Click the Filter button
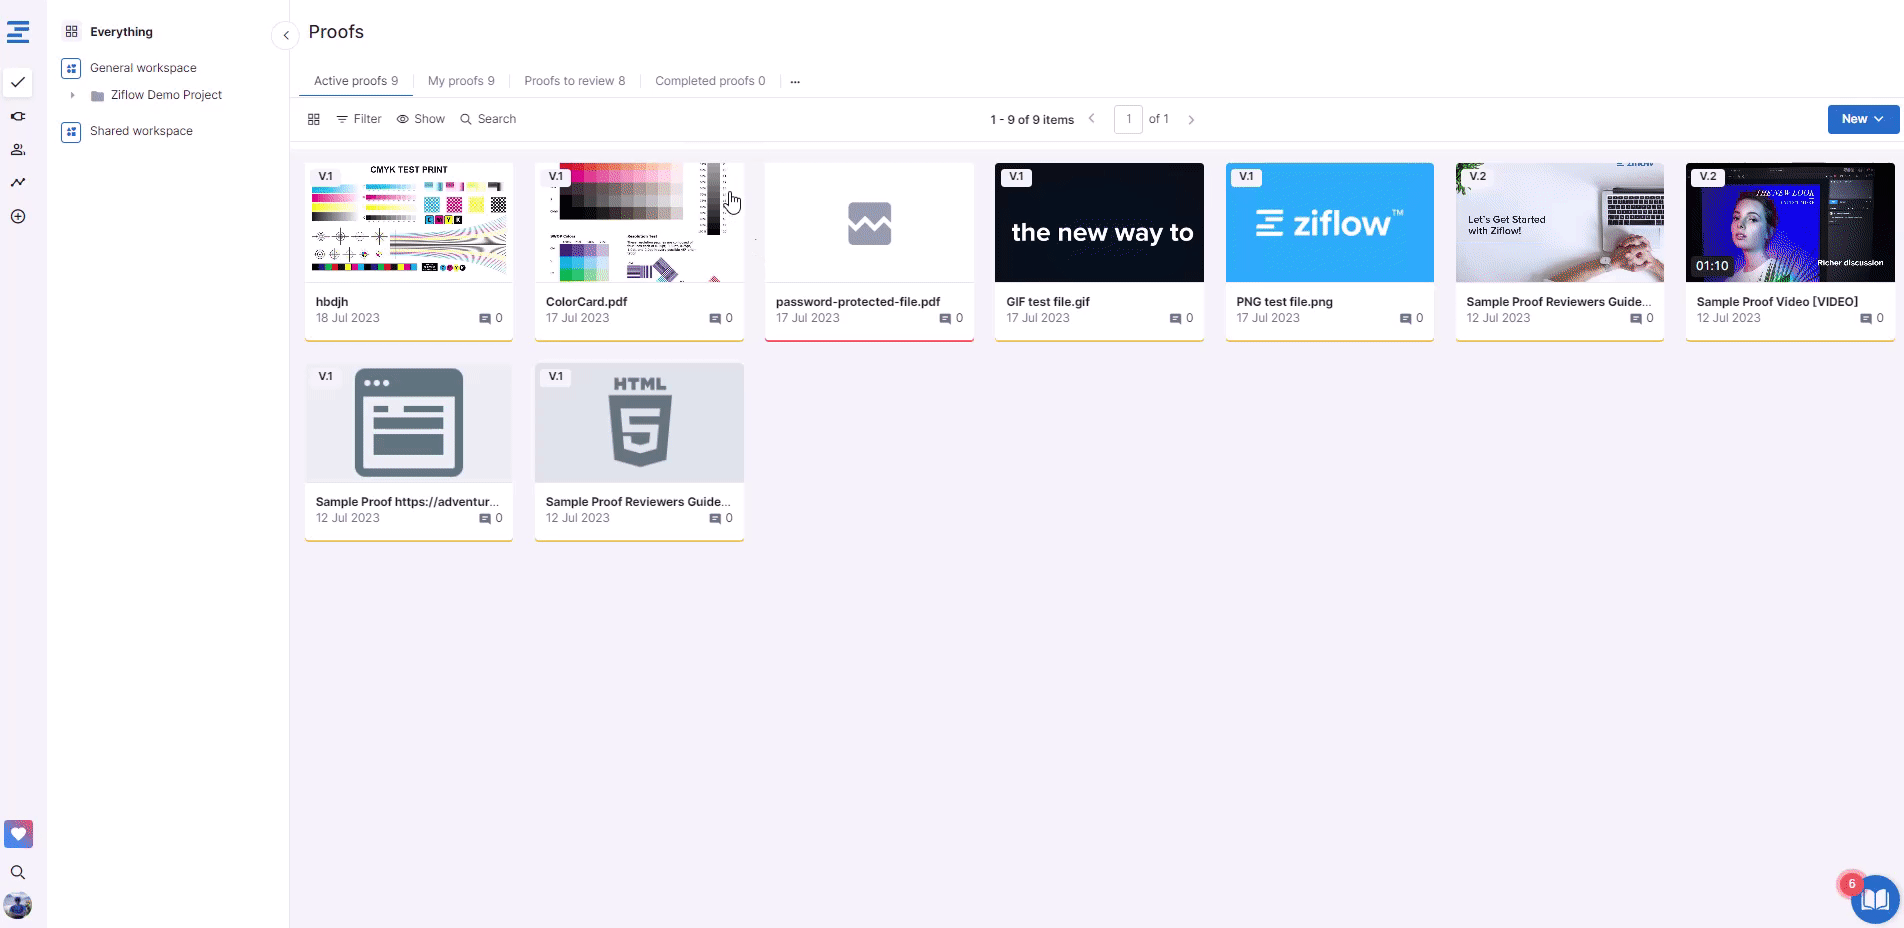The width and height of the screenshot is (1904, 928). click(x=359, y=119)
